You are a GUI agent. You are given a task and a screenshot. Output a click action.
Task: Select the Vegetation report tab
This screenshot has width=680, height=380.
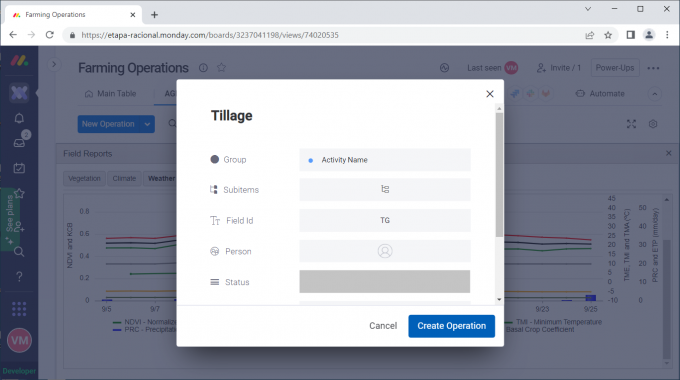pyautogui.click(x=84, y=178)
